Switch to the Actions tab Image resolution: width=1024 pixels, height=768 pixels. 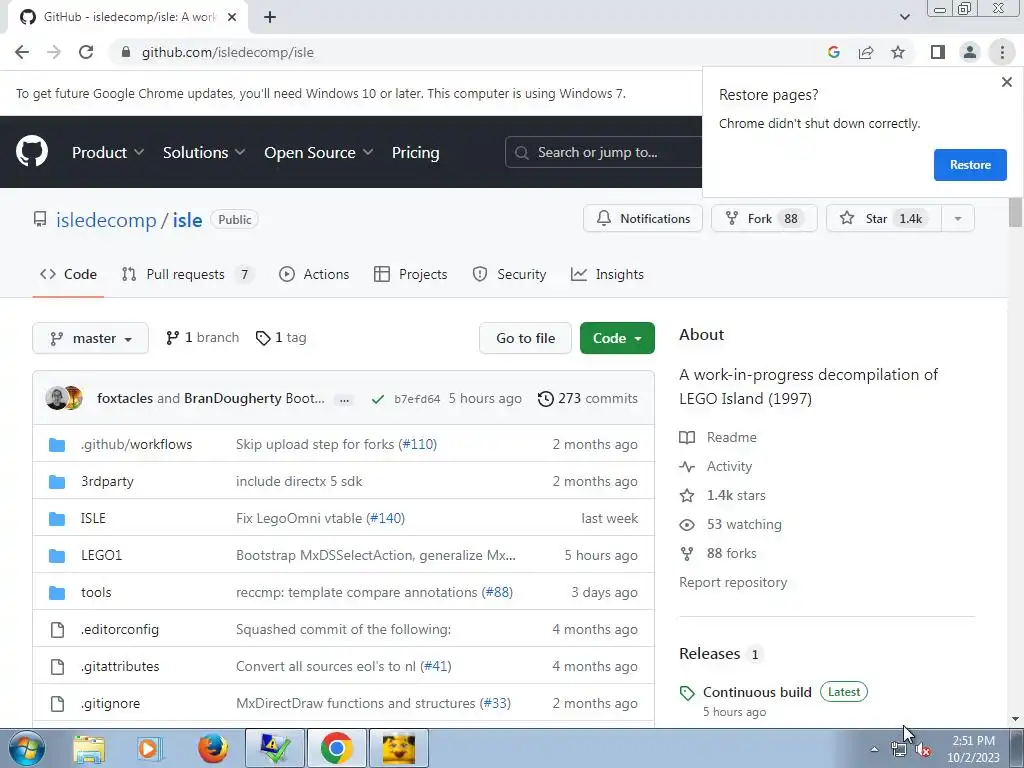[314, 274]
